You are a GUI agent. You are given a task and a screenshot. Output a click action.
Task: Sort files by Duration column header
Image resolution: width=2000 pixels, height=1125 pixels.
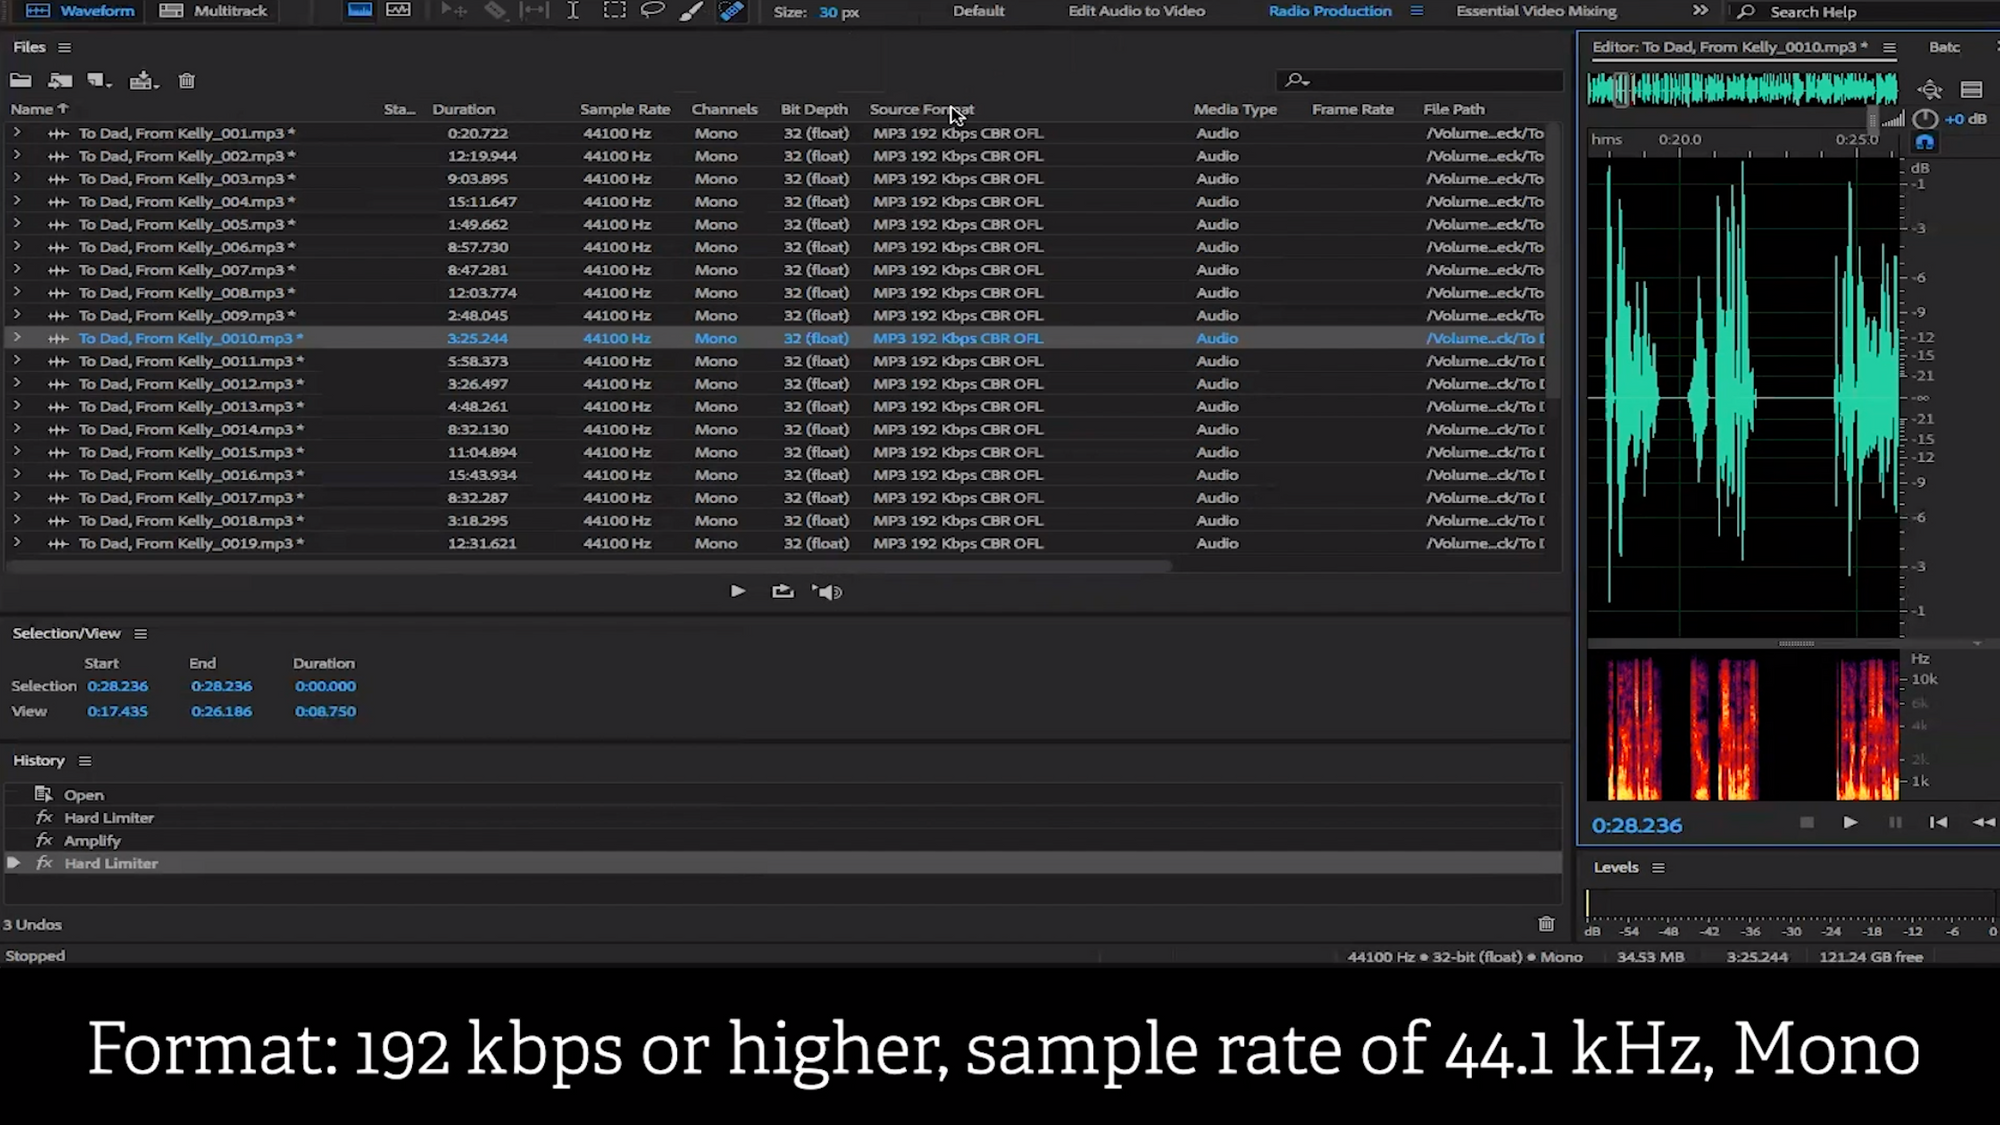(463, 109)
